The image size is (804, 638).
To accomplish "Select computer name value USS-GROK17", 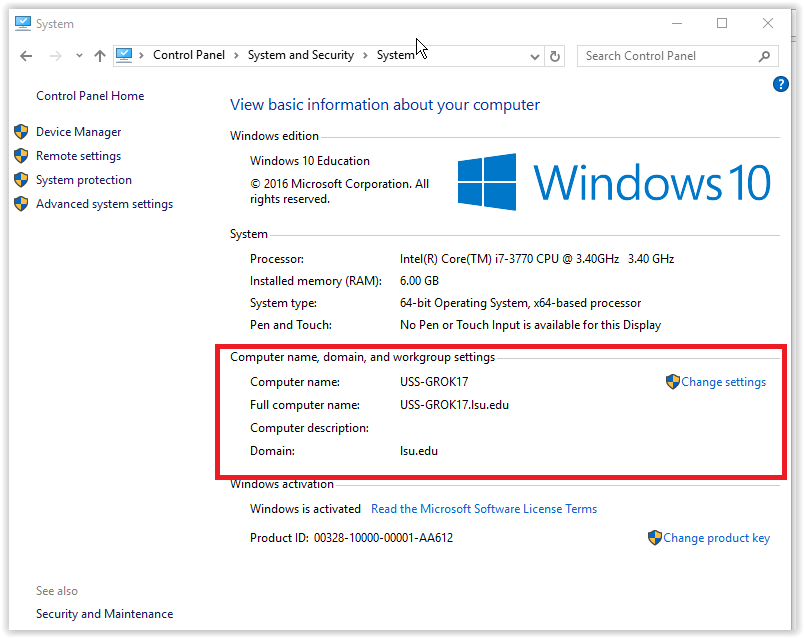I will point(434,382).
